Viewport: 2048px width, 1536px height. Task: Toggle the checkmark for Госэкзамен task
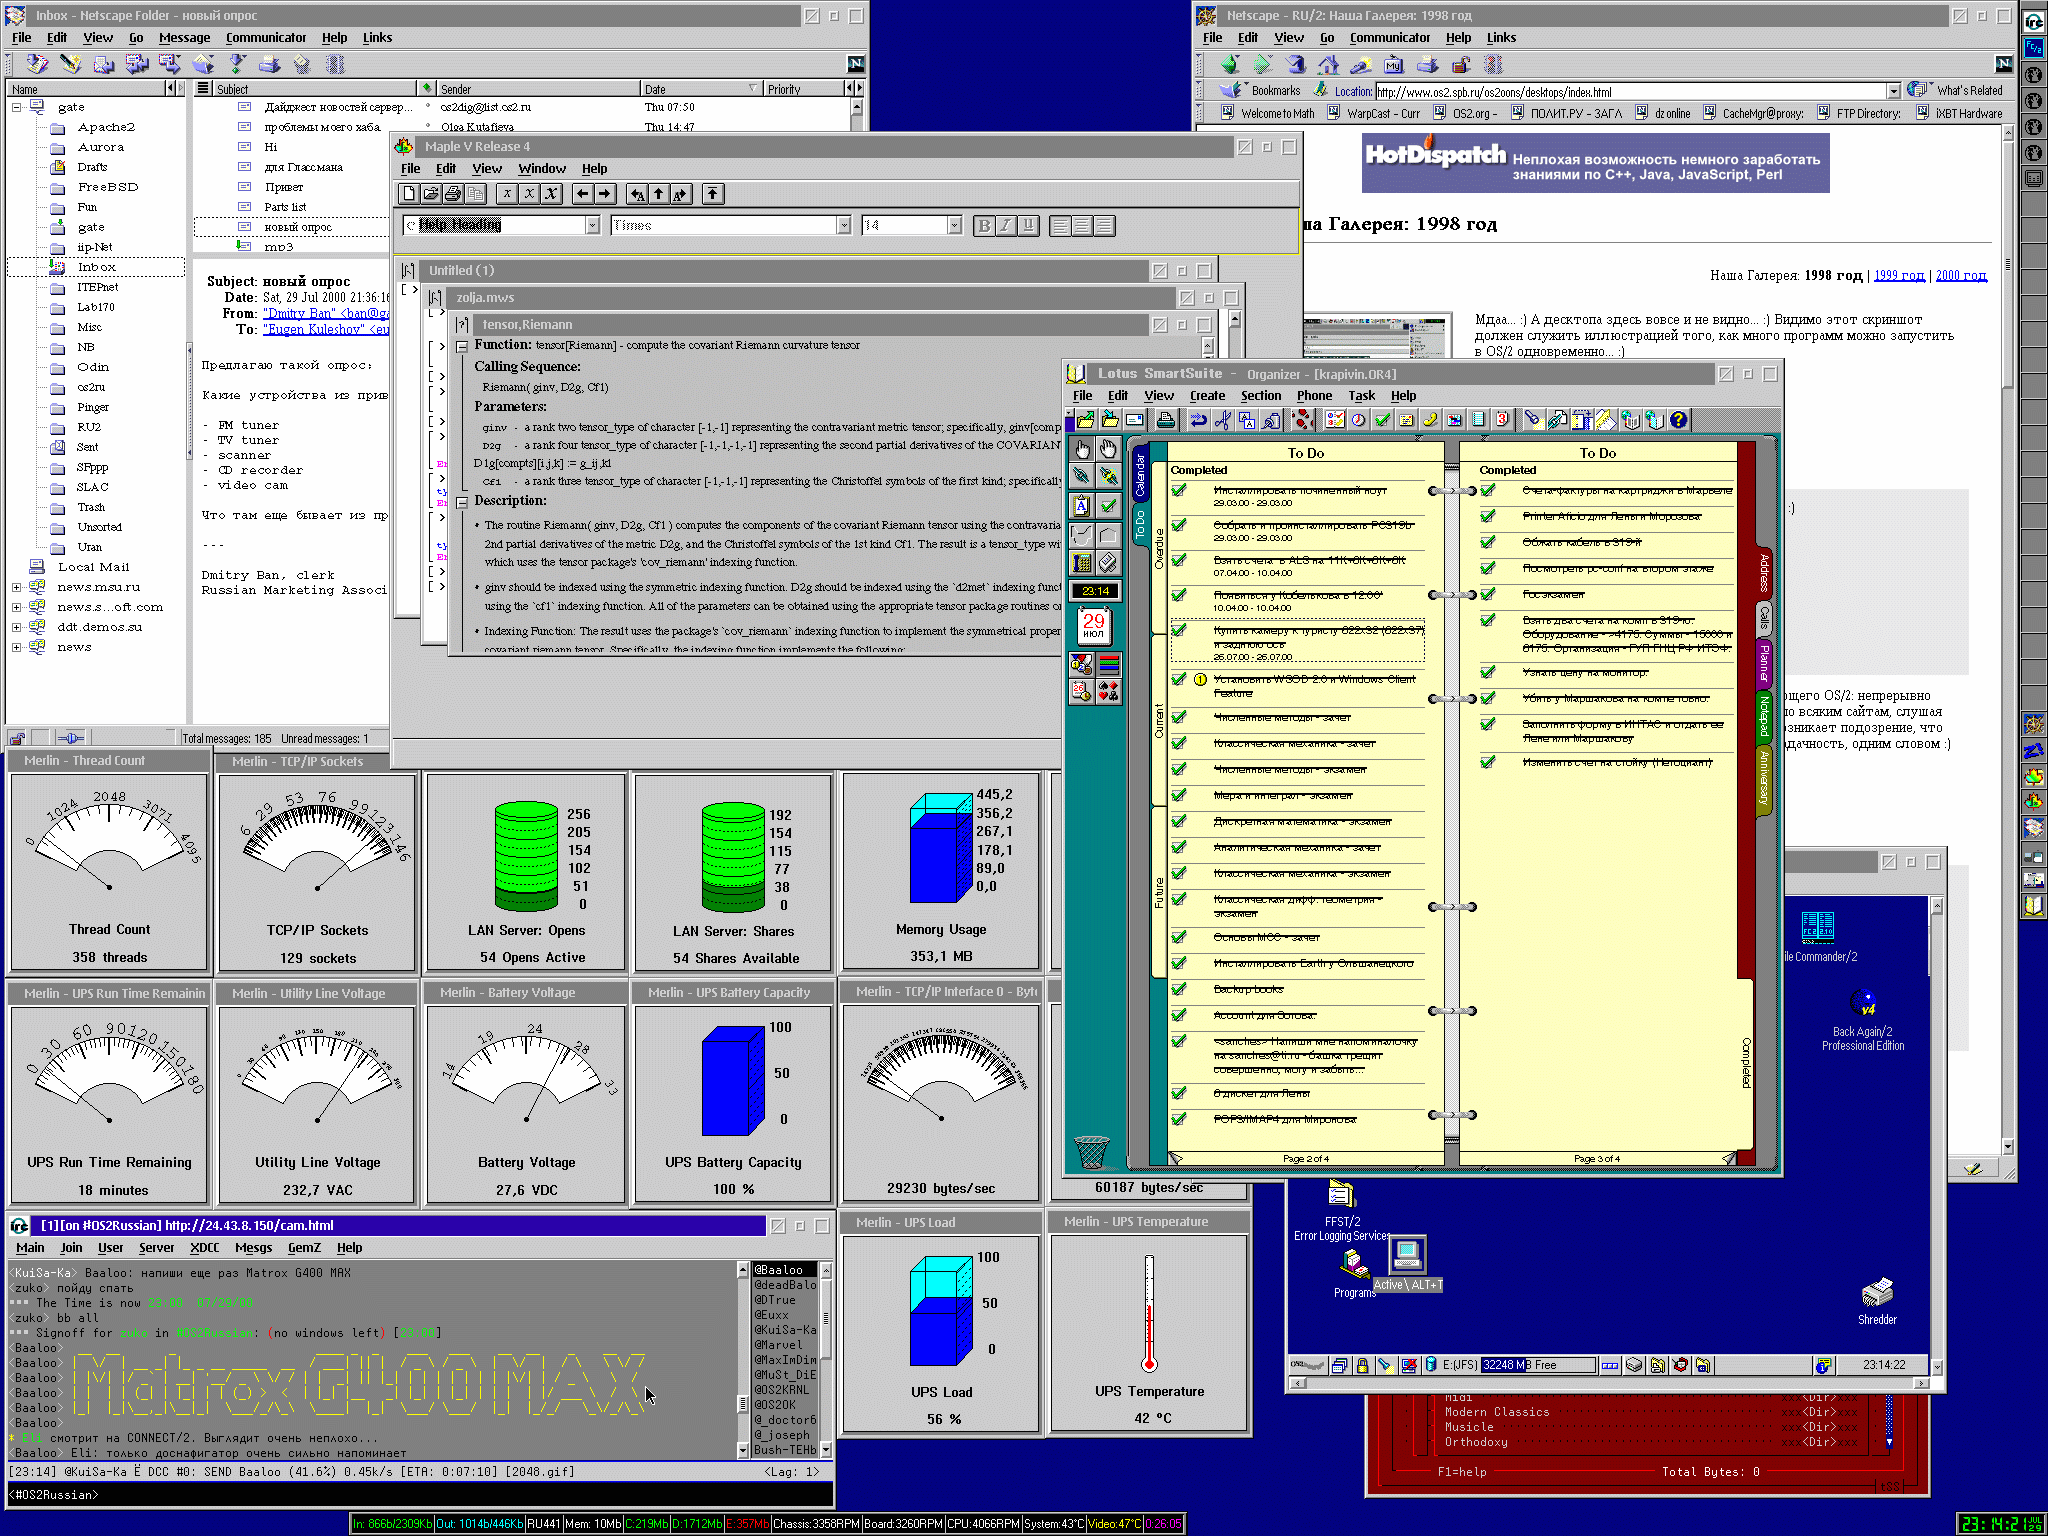(x=1488, y=594)
